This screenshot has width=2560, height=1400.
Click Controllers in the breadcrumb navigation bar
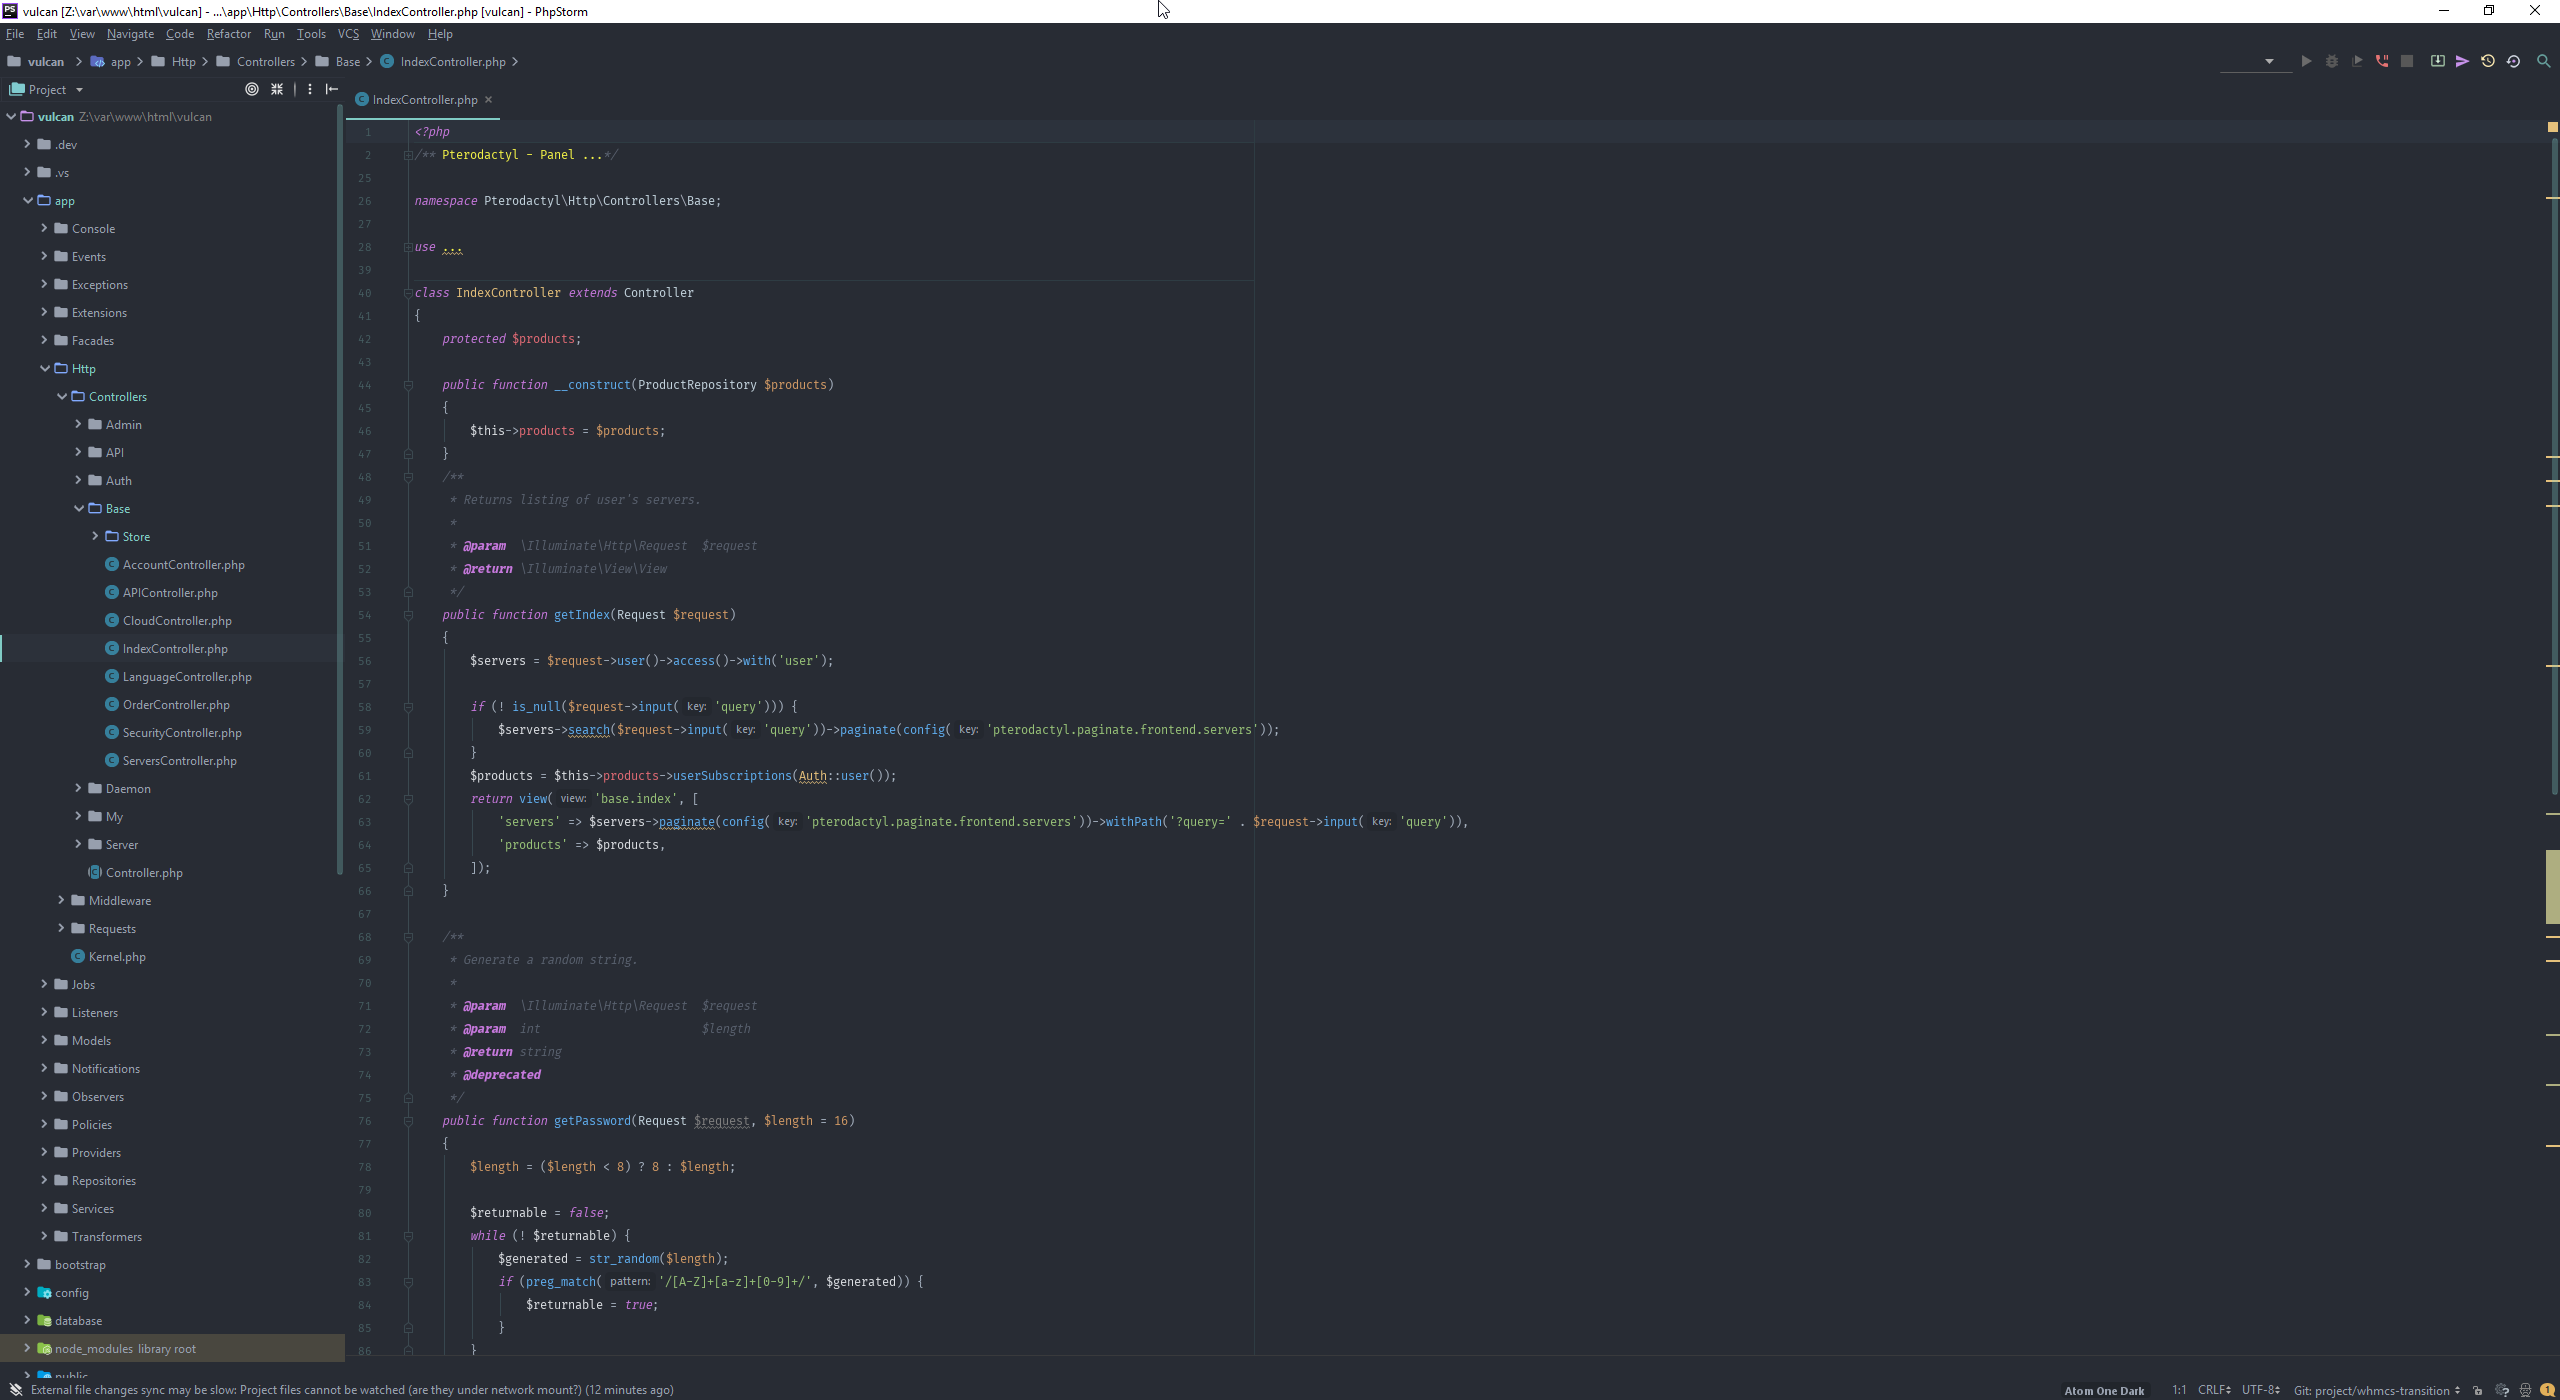click(x=265, y=62)
